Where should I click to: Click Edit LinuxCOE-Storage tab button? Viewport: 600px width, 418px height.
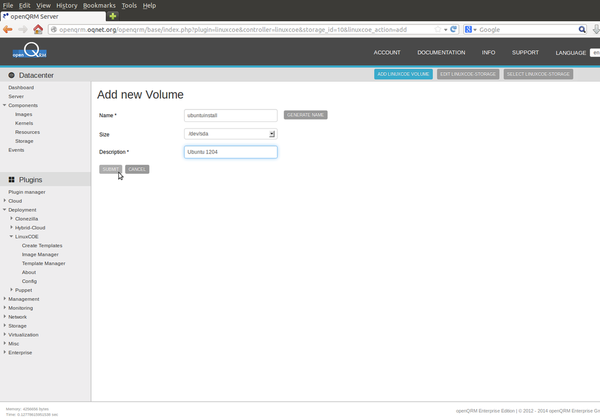(x=468, y=74)
